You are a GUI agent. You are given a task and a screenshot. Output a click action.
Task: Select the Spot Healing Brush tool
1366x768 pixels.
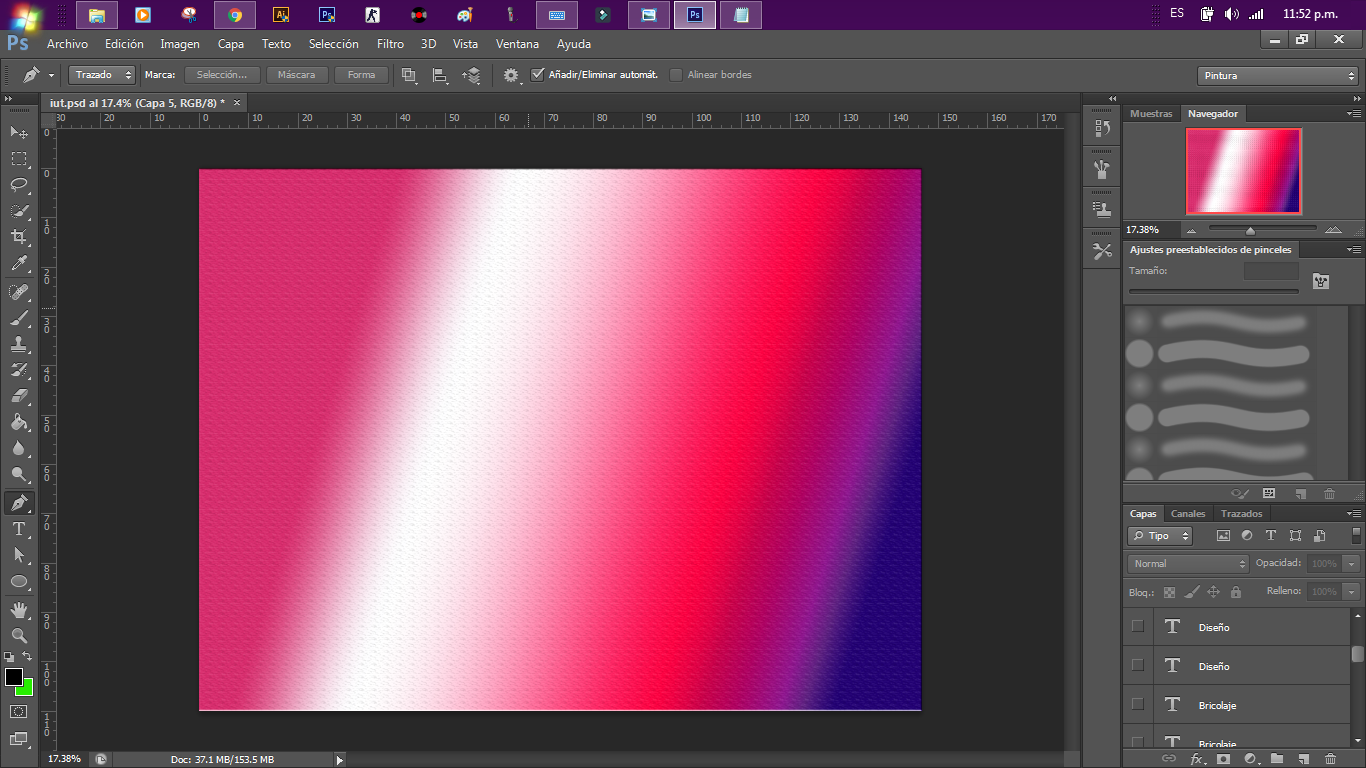click(19, 292)
